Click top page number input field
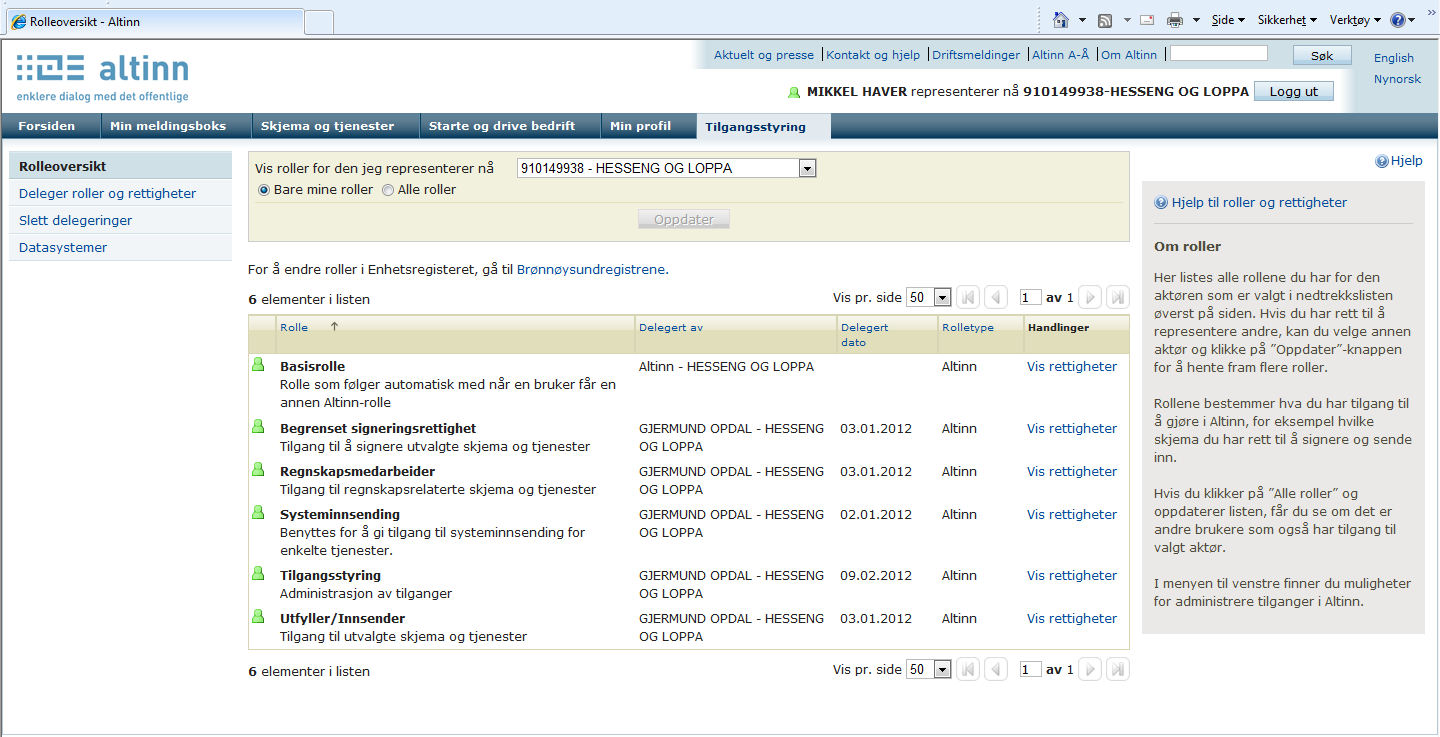Screen dimensions: 1440x737 pyautogui.click(x=1030, y=298)
